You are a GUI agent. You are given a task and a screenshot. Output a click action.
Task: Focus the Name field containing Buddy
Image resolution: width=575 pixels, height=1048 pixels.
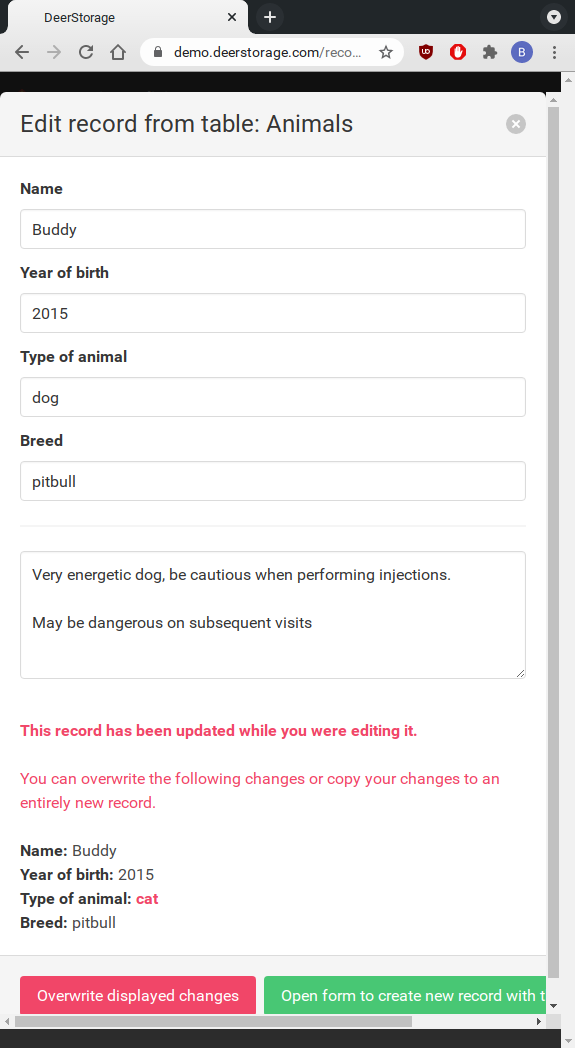click(x=273, y=229)
